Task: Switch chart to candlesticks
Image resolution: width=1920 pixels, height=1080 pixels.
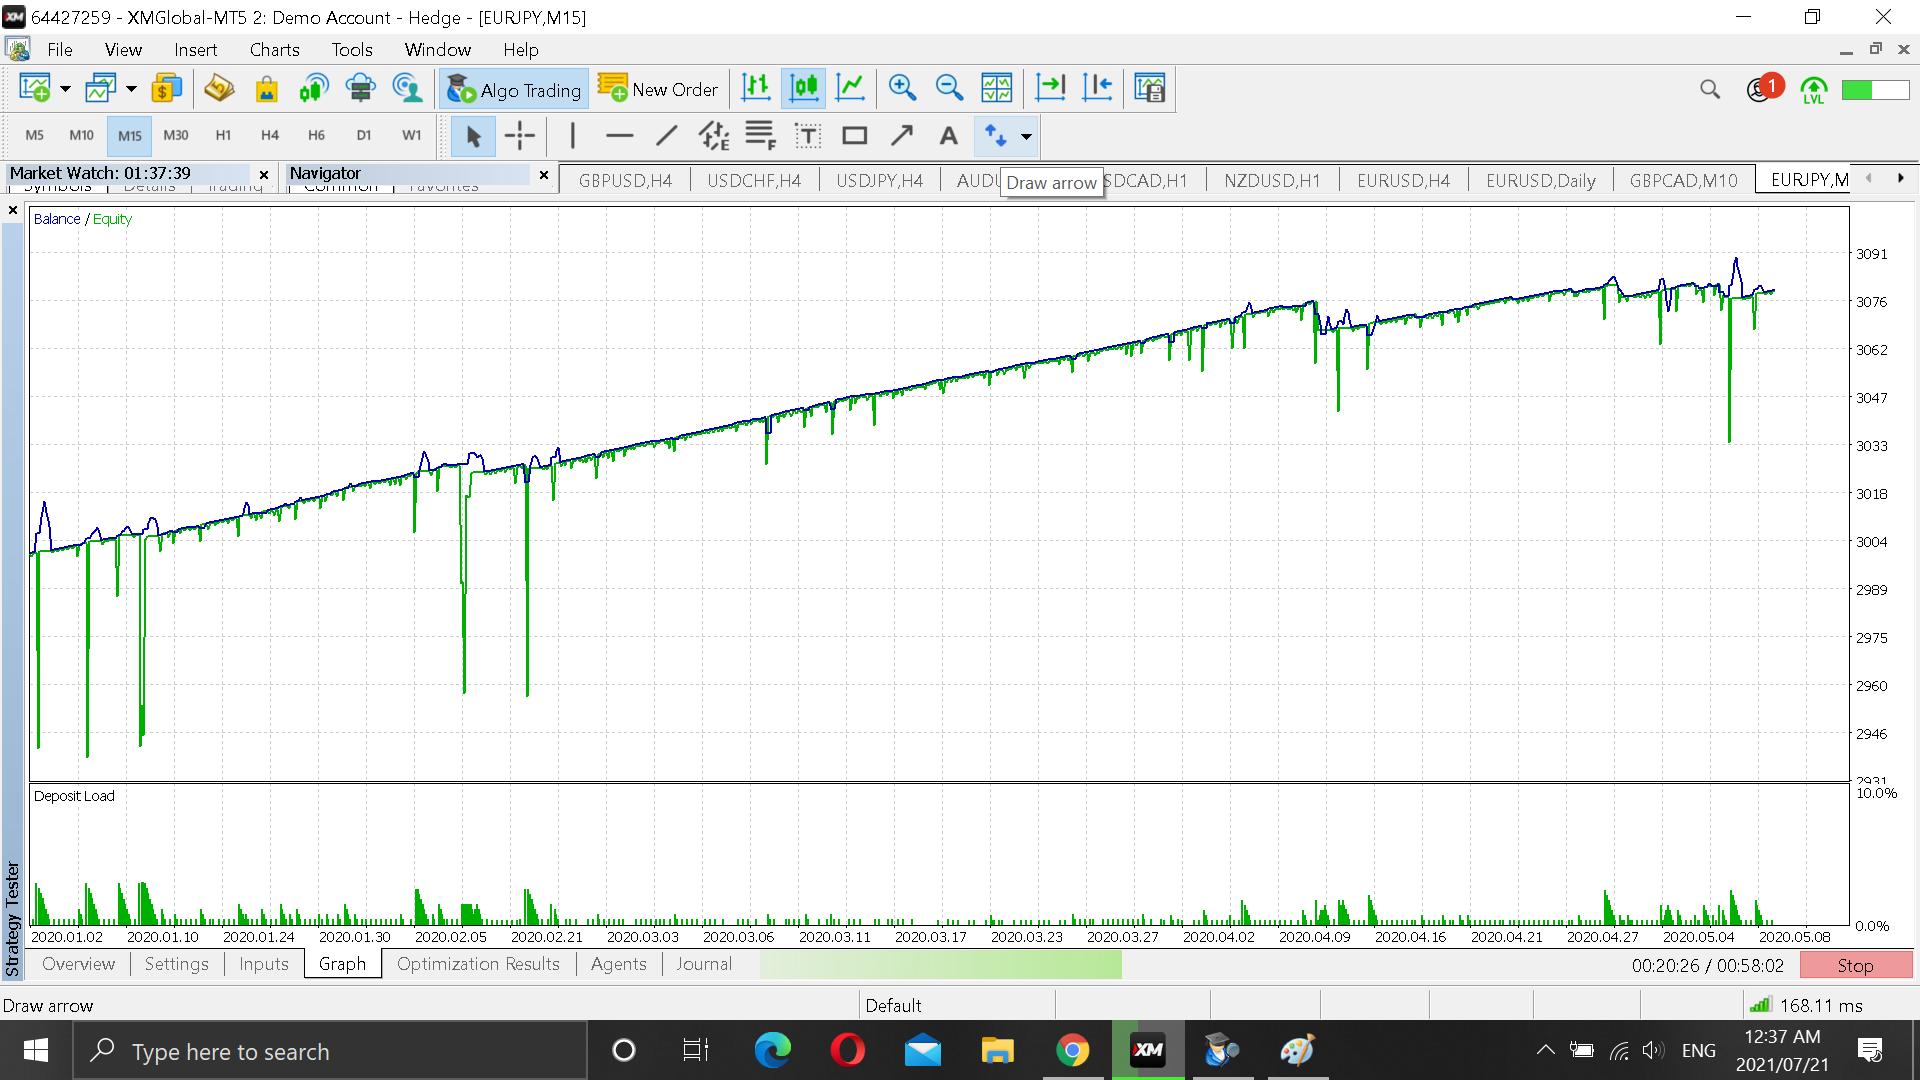Action: (804, 89)
